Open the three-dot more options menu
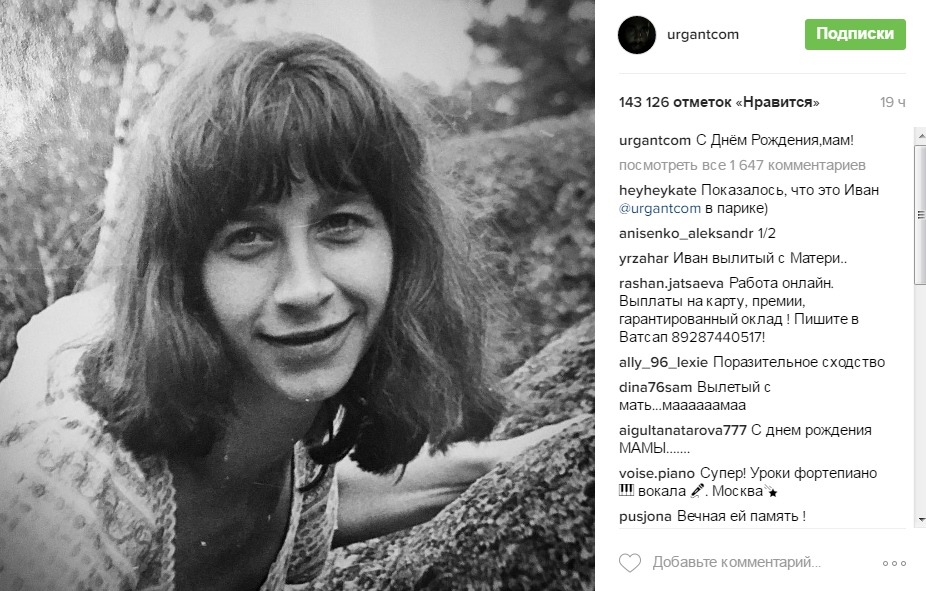The image size is (926, 591). pos(893,563)
